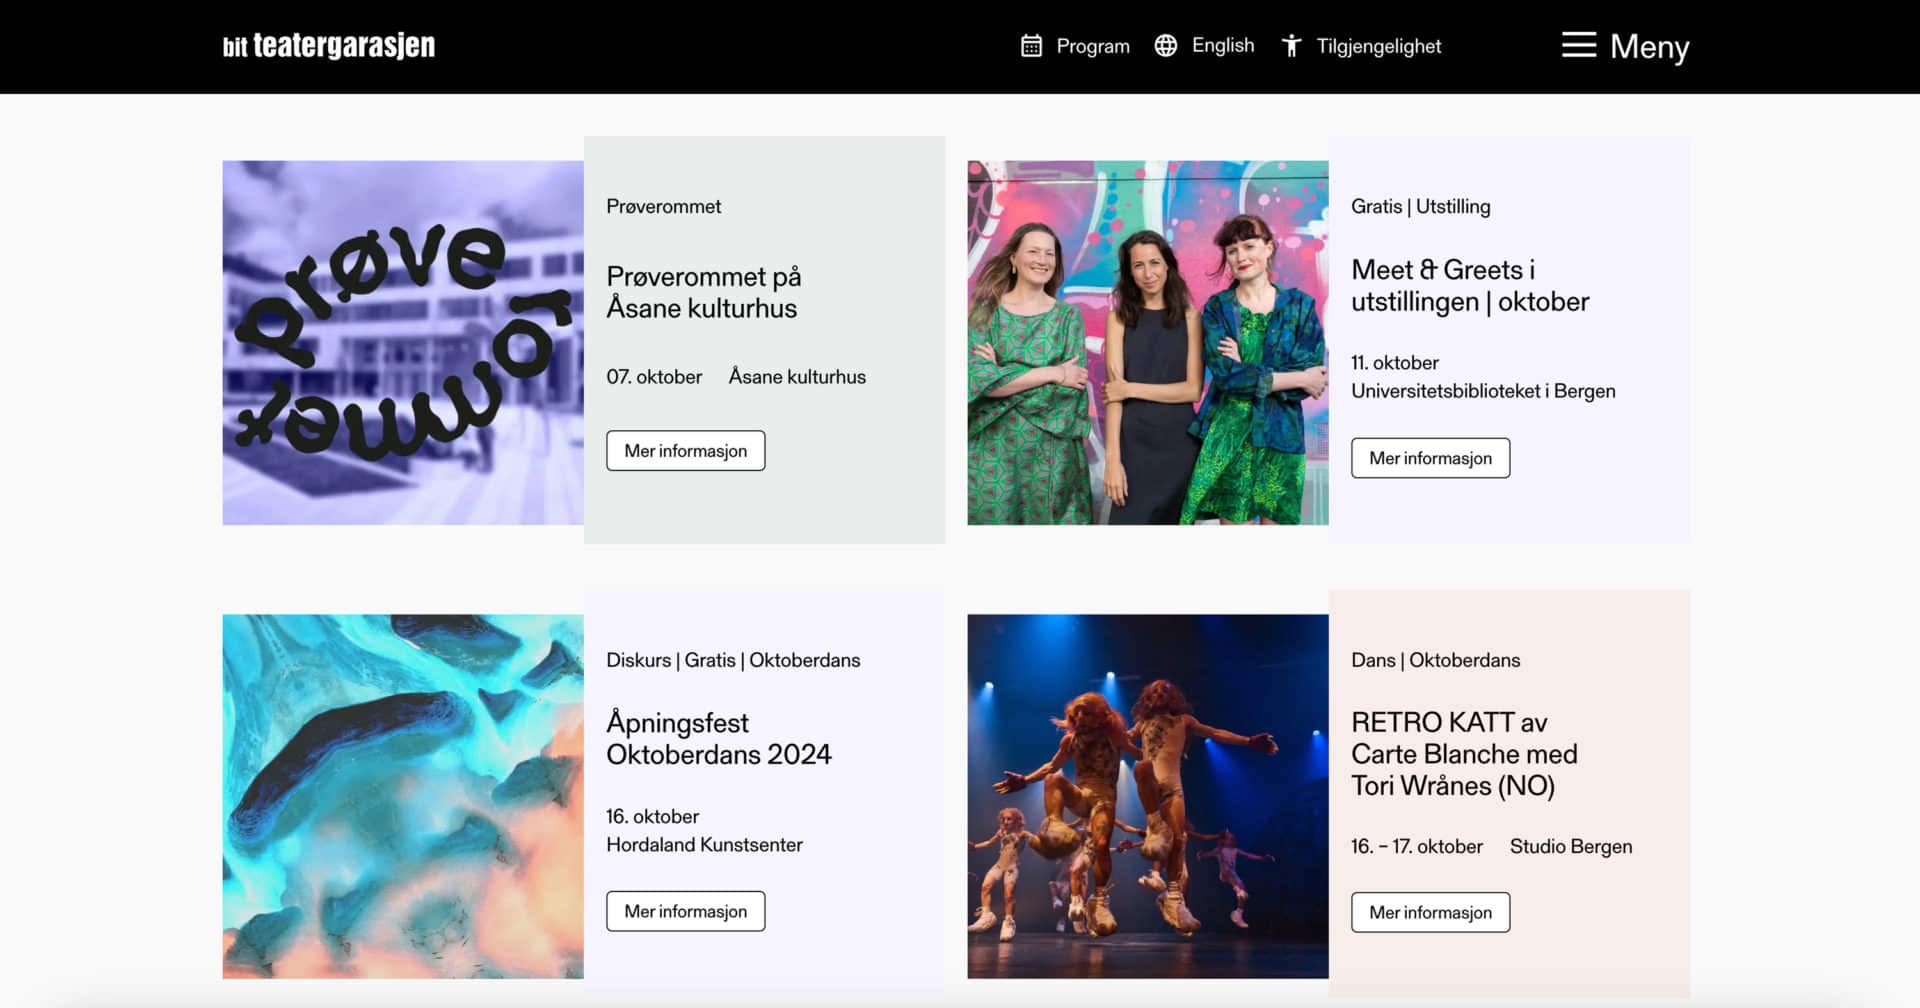
Task: Click the globe language icon
Action: 1165,46
